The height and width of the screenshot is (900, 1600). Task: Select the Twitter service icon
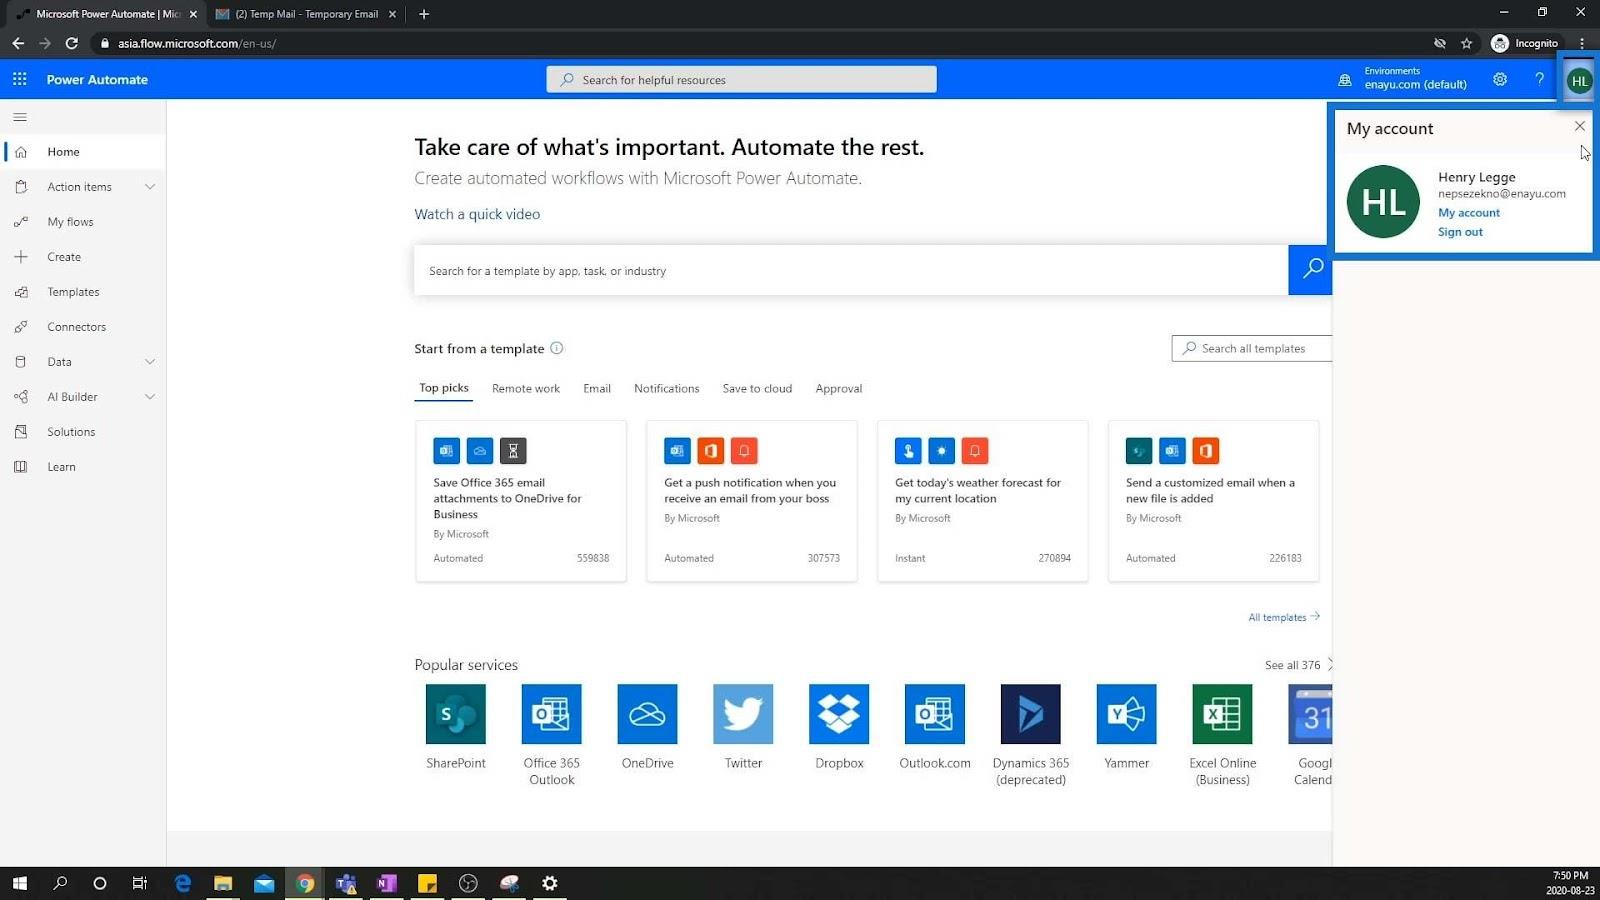click(743, 714)
